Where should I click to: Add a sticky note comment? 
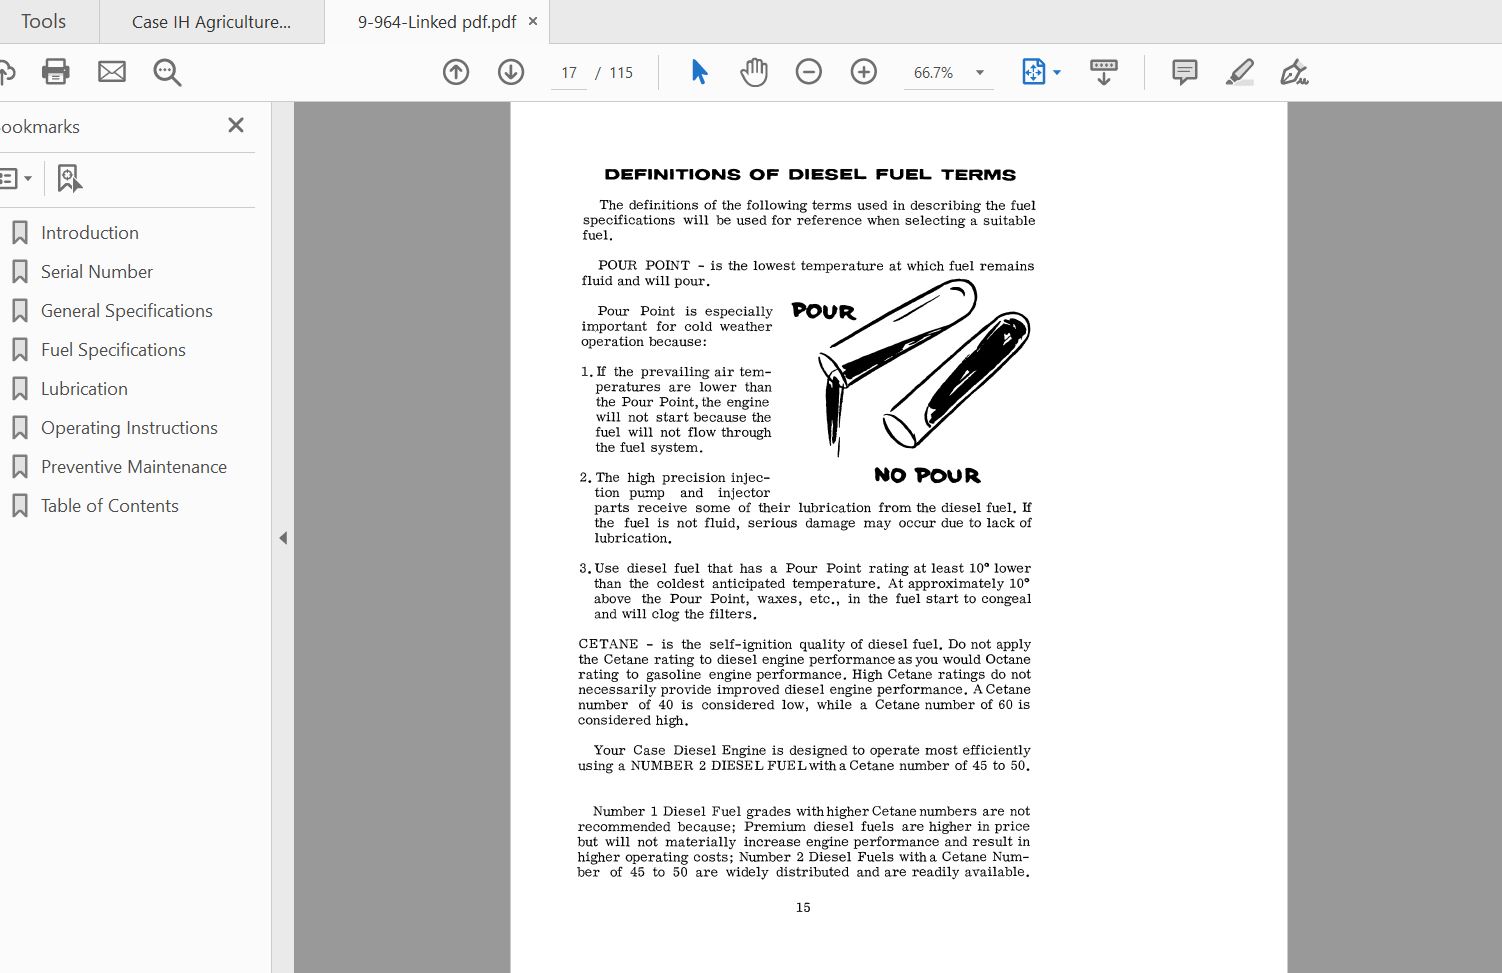click(1185, 72)
